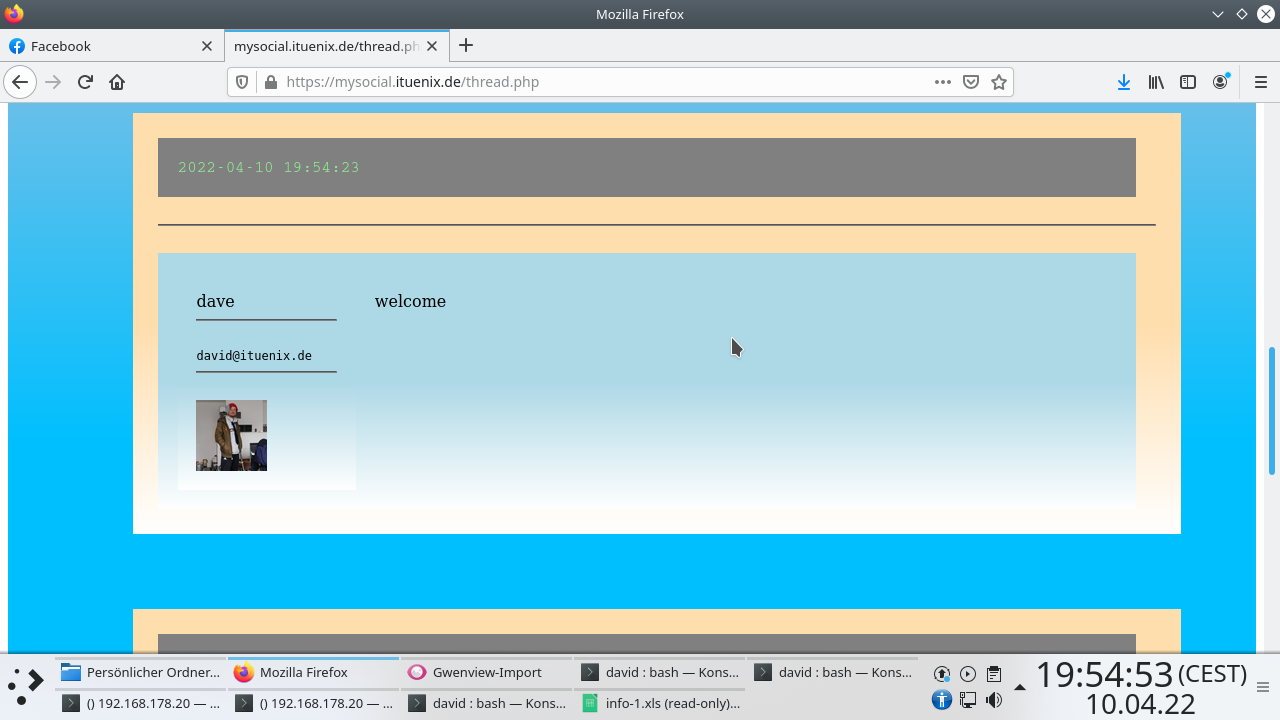Open the page actions three-dot menu
1280x720 pixels.
point(941,82)
